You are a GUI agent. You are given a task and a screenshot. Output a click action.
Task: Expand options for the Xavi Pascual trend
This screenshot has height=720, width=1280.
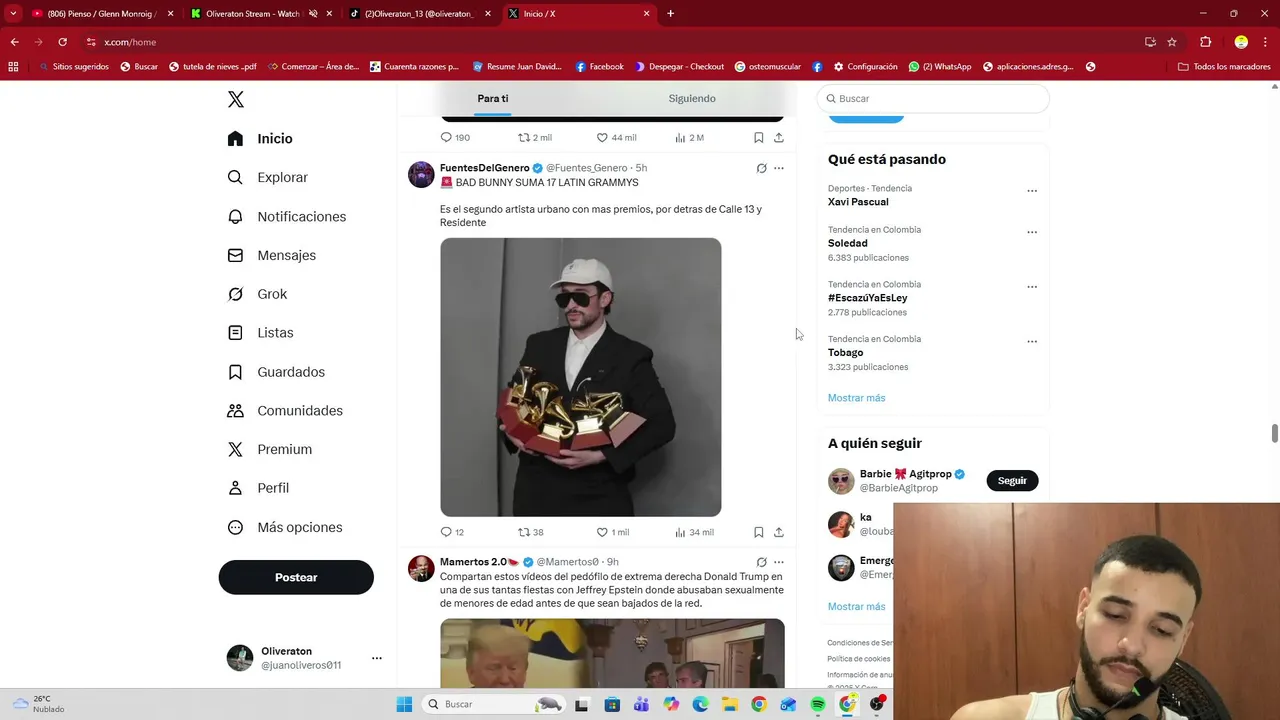1032,190
